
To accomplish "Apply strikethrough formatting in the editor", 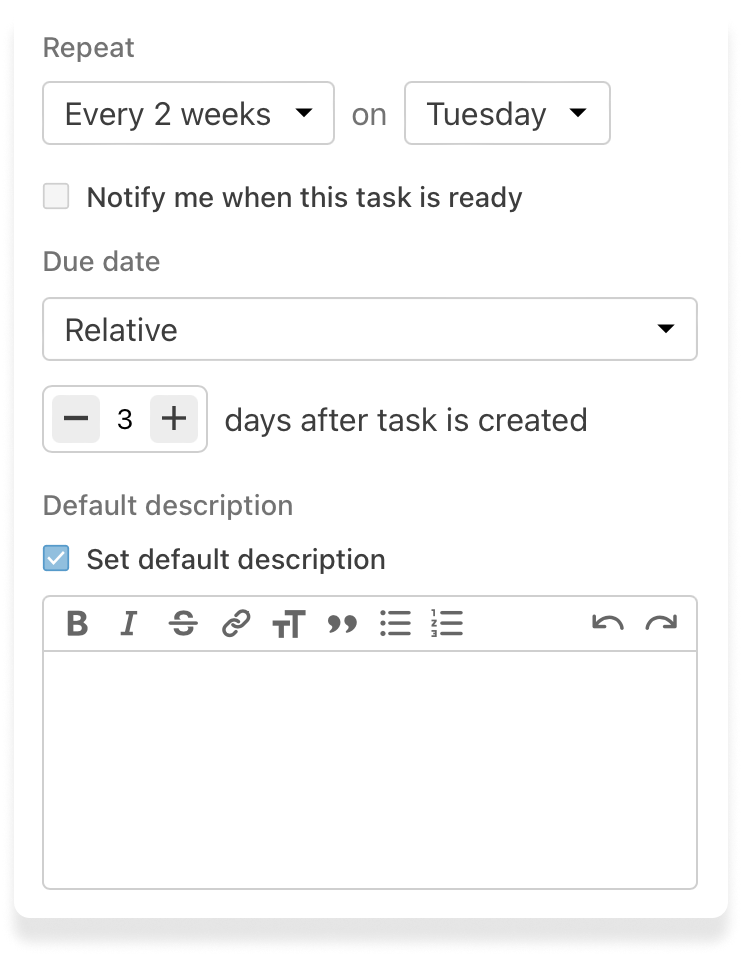I will click(183, 624).
